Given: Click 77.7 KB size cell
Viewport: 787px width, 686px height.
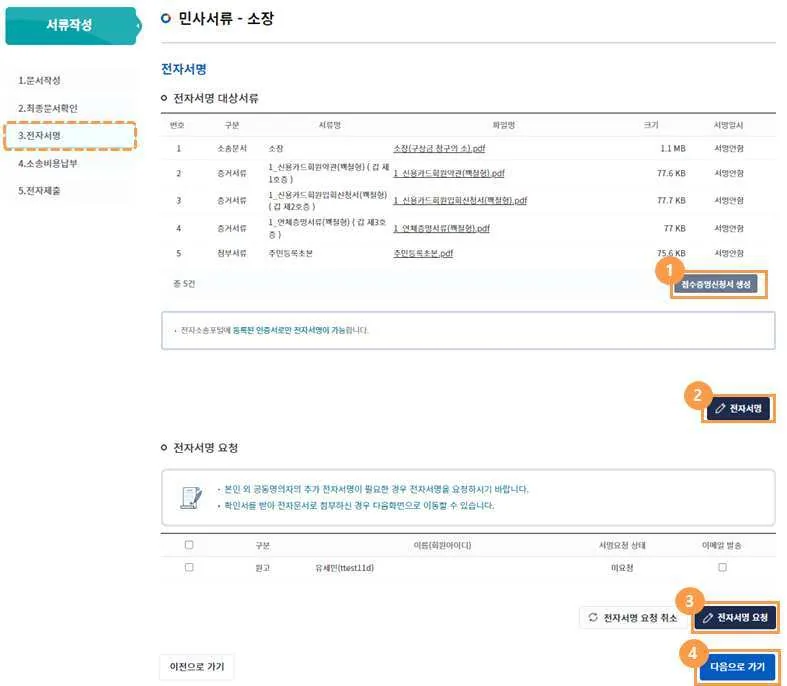Looking at the screenshot, I should 671,200.
